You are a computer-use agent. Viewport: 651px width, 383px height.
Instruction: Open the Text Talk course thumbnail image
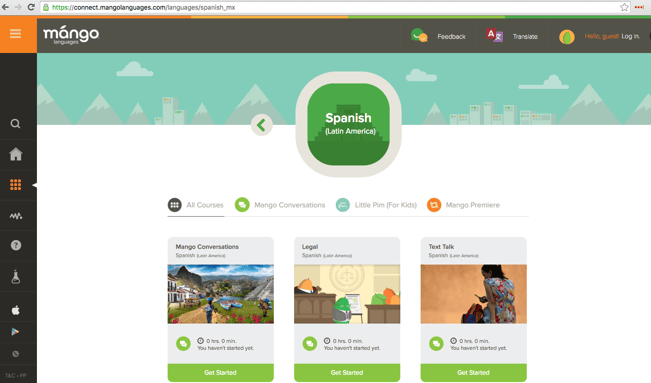pos(474,294)
